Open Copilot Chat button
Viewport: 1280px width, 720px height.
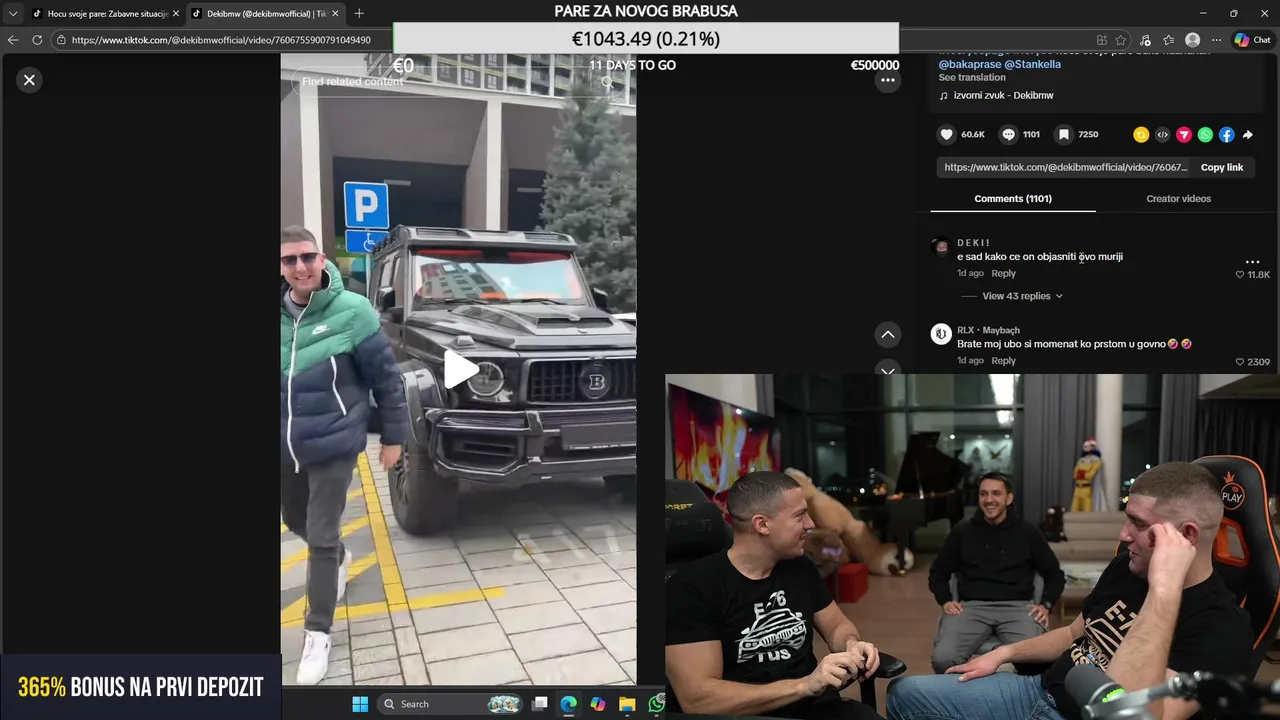pyautogui.click(x=1252, y=40)
